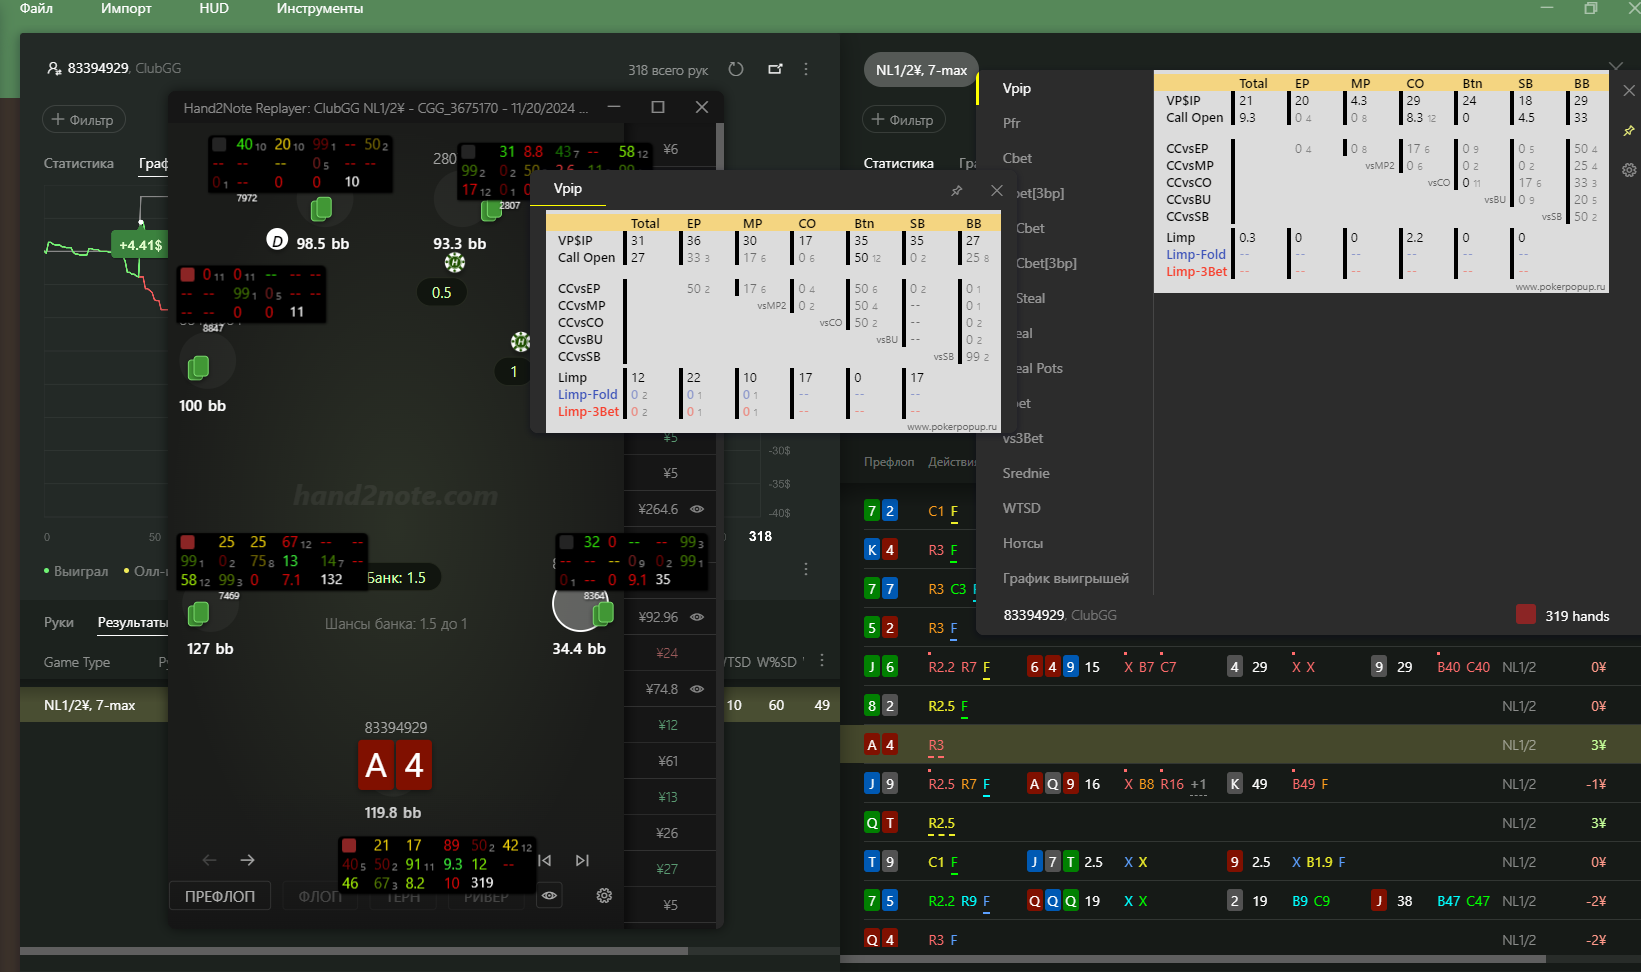This screenshot has width=1641, height=972.
Task: Select Cbet below Pfr in the popup list
Action: point(1017,158)
